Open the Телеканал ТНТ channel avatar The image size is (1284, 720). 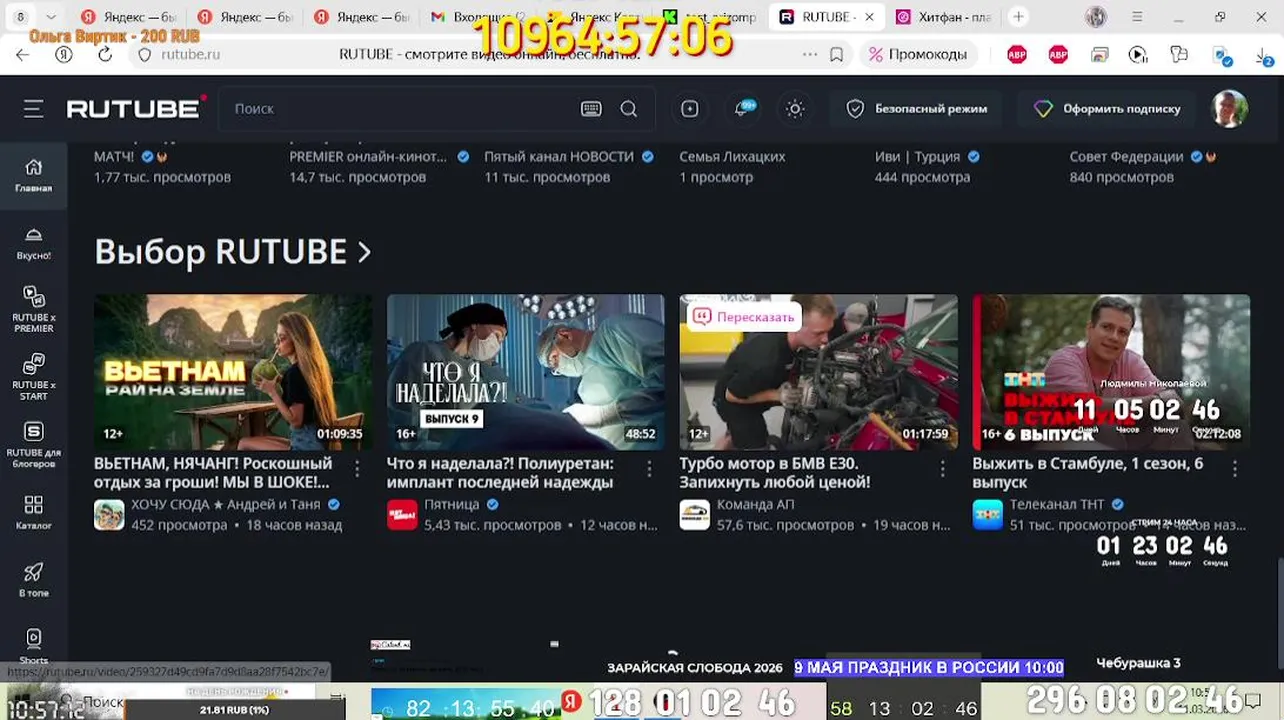988,515
